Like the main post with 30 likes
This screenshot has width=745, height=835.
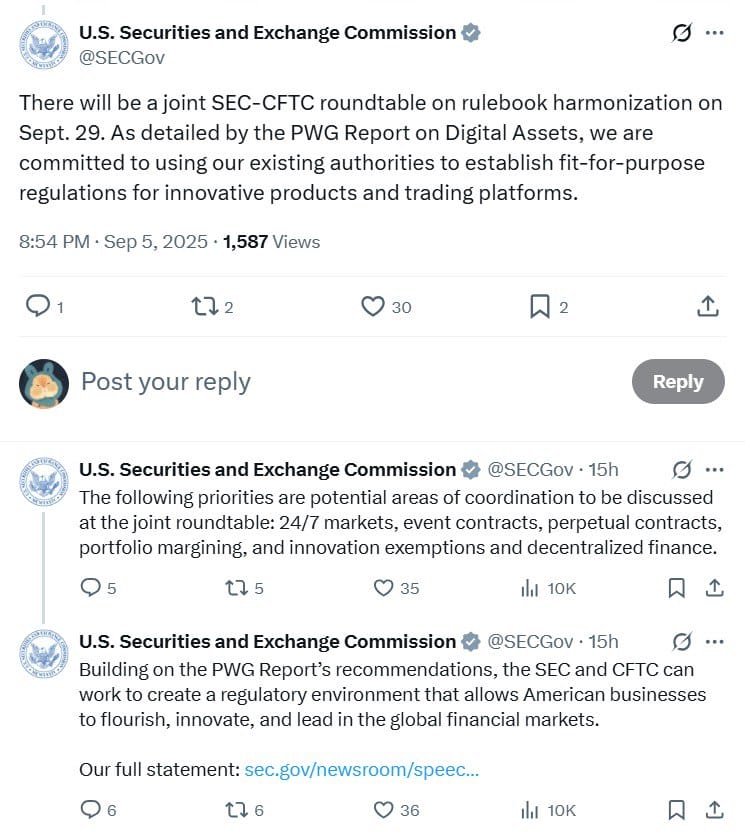click(372, 306)
